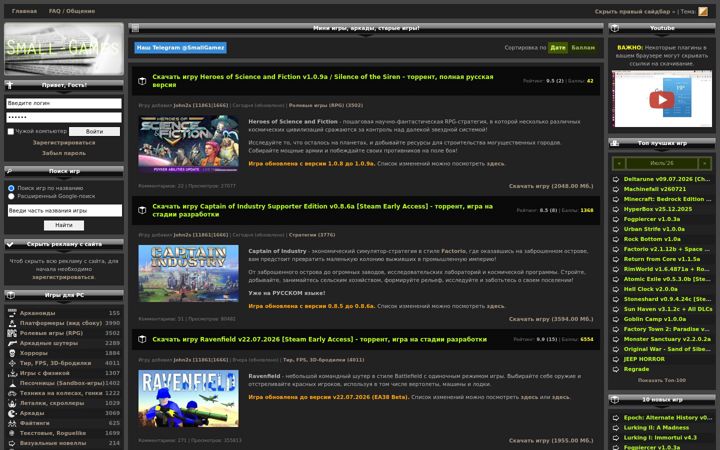
Task: Hide the right sidebar
Action: 635,11
